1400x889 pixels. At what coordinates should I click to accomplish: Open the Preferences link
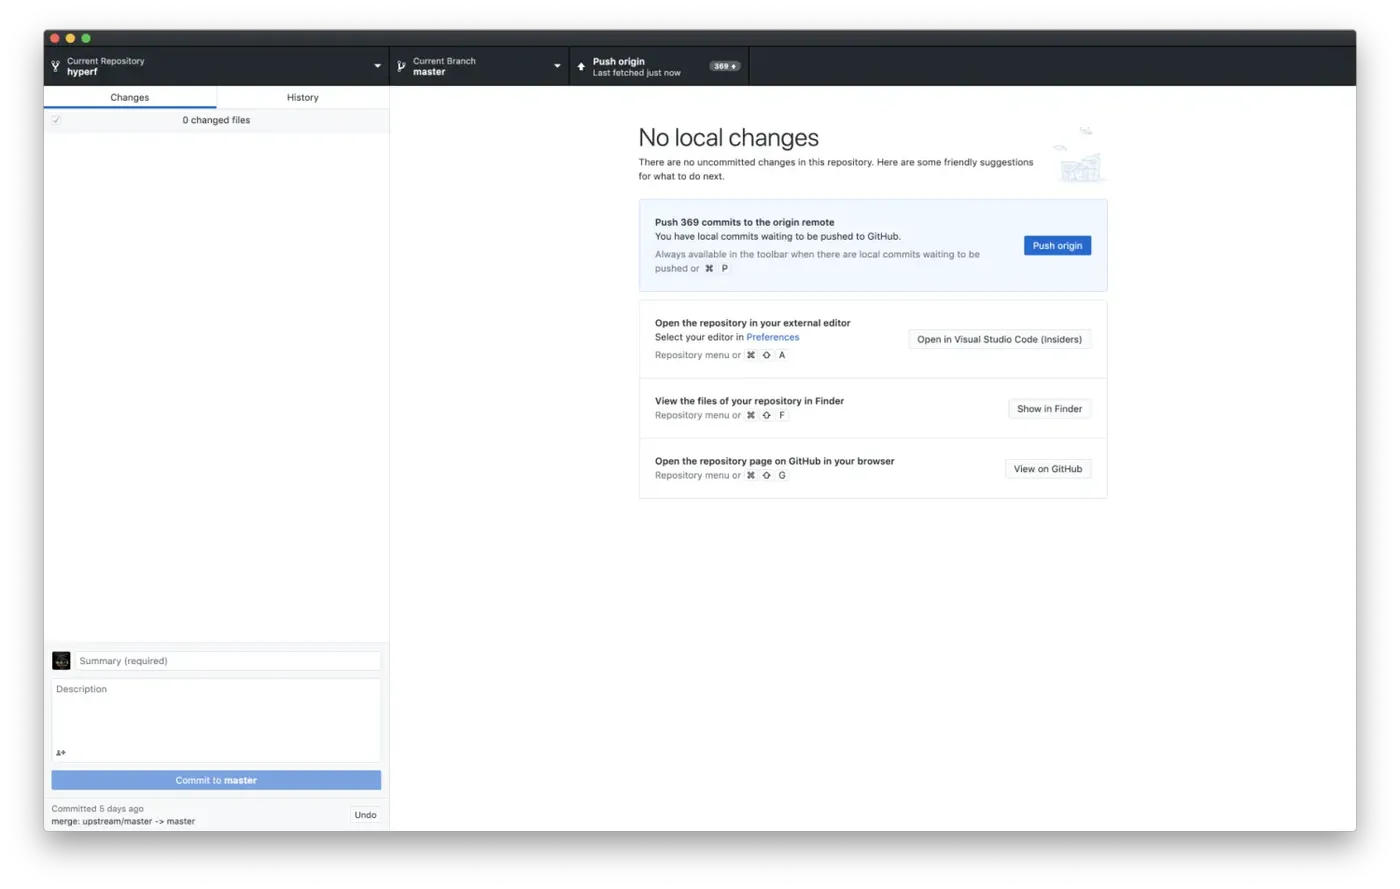772,337
